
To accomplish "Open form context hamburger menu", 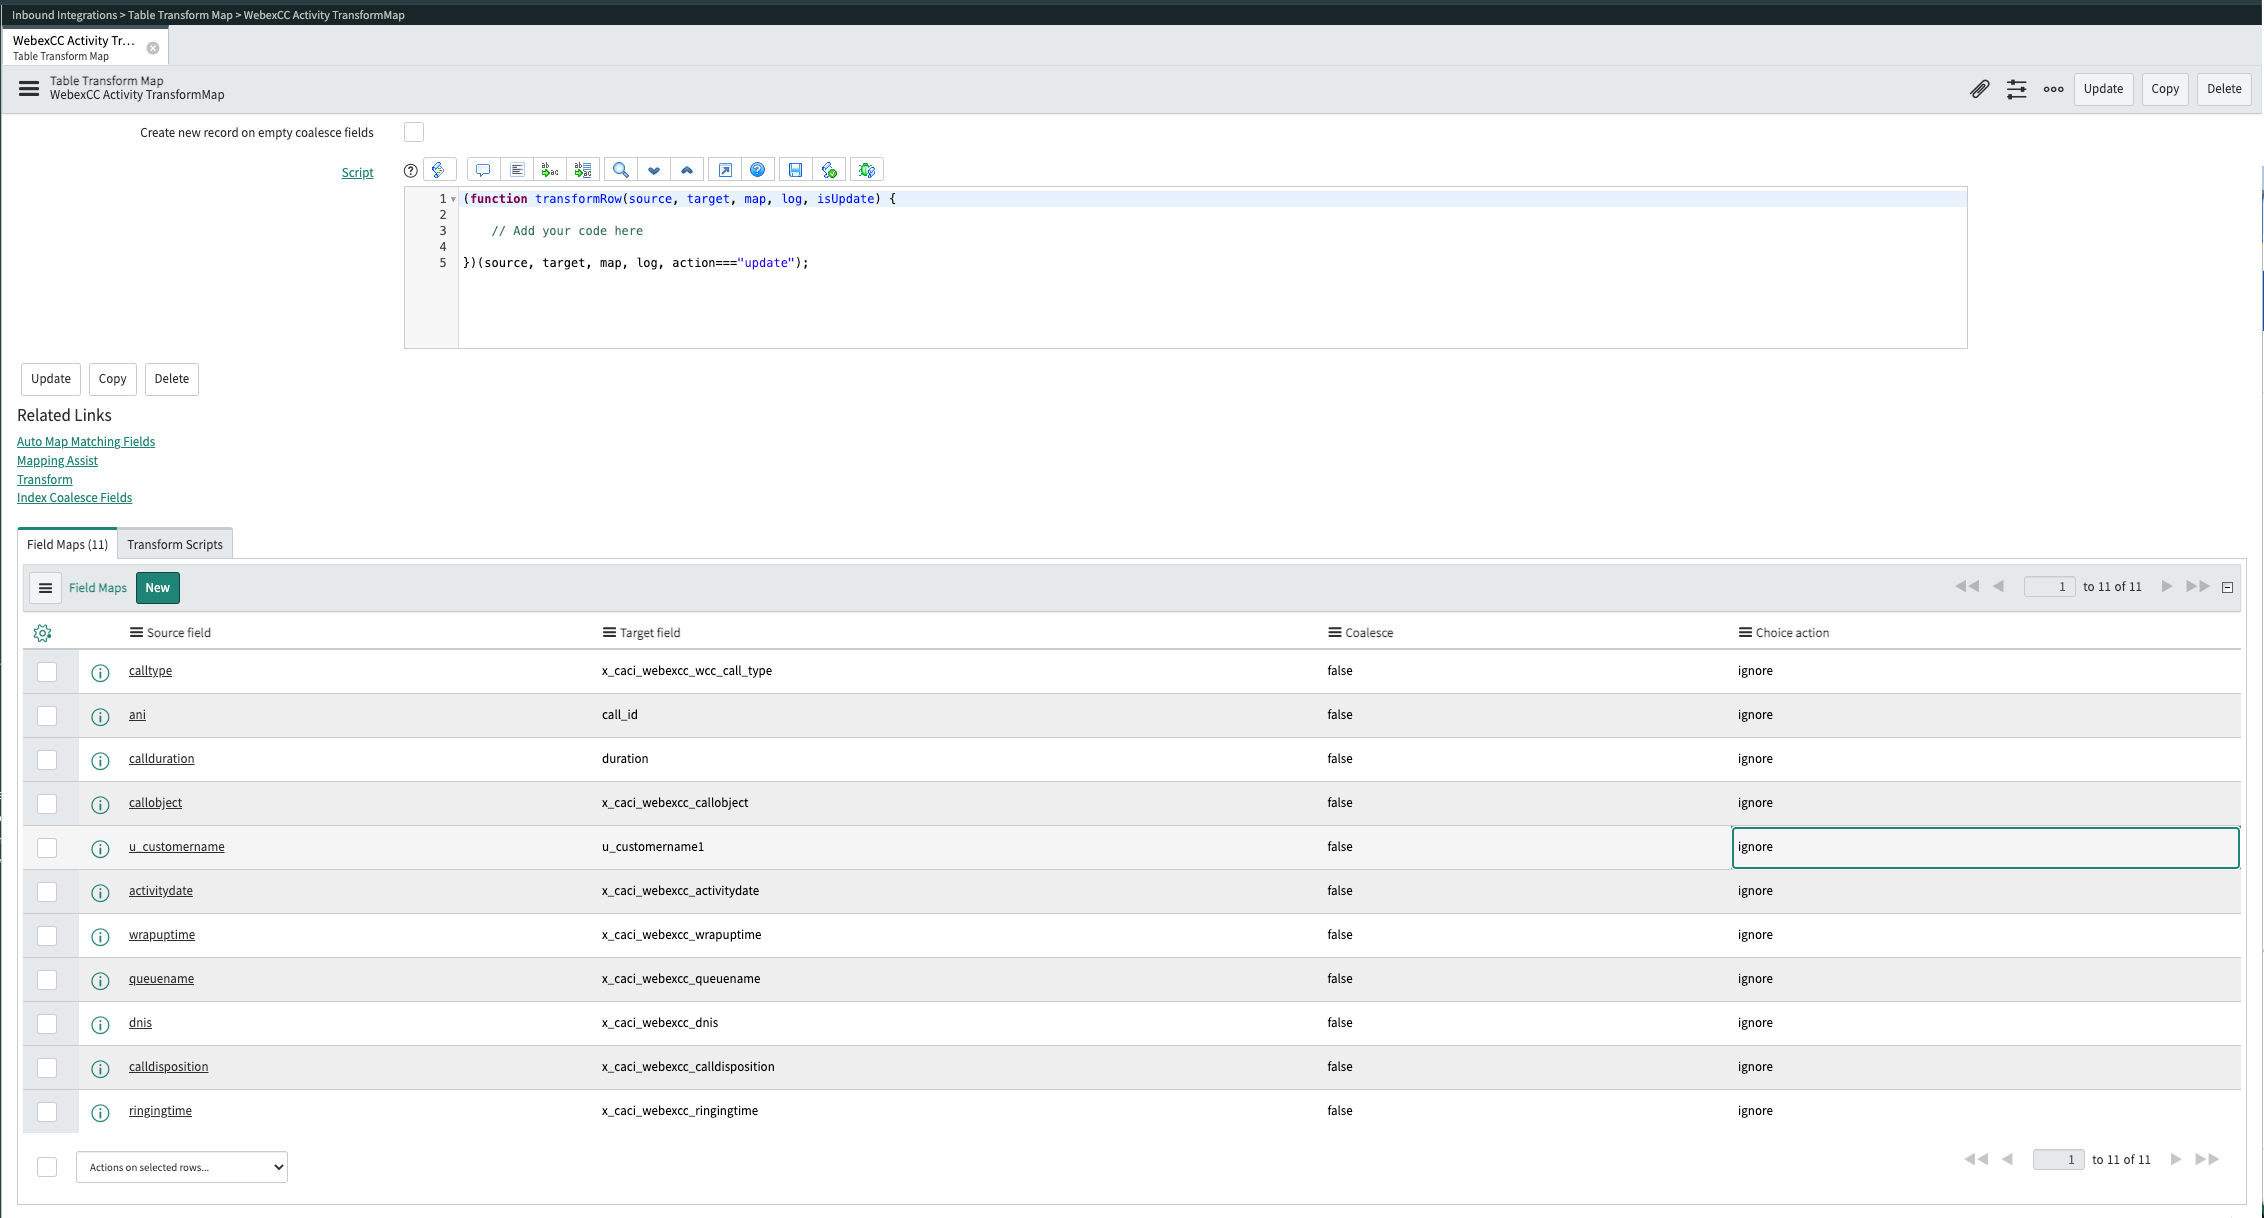I will pyautogui.click(x=29, y=89).
